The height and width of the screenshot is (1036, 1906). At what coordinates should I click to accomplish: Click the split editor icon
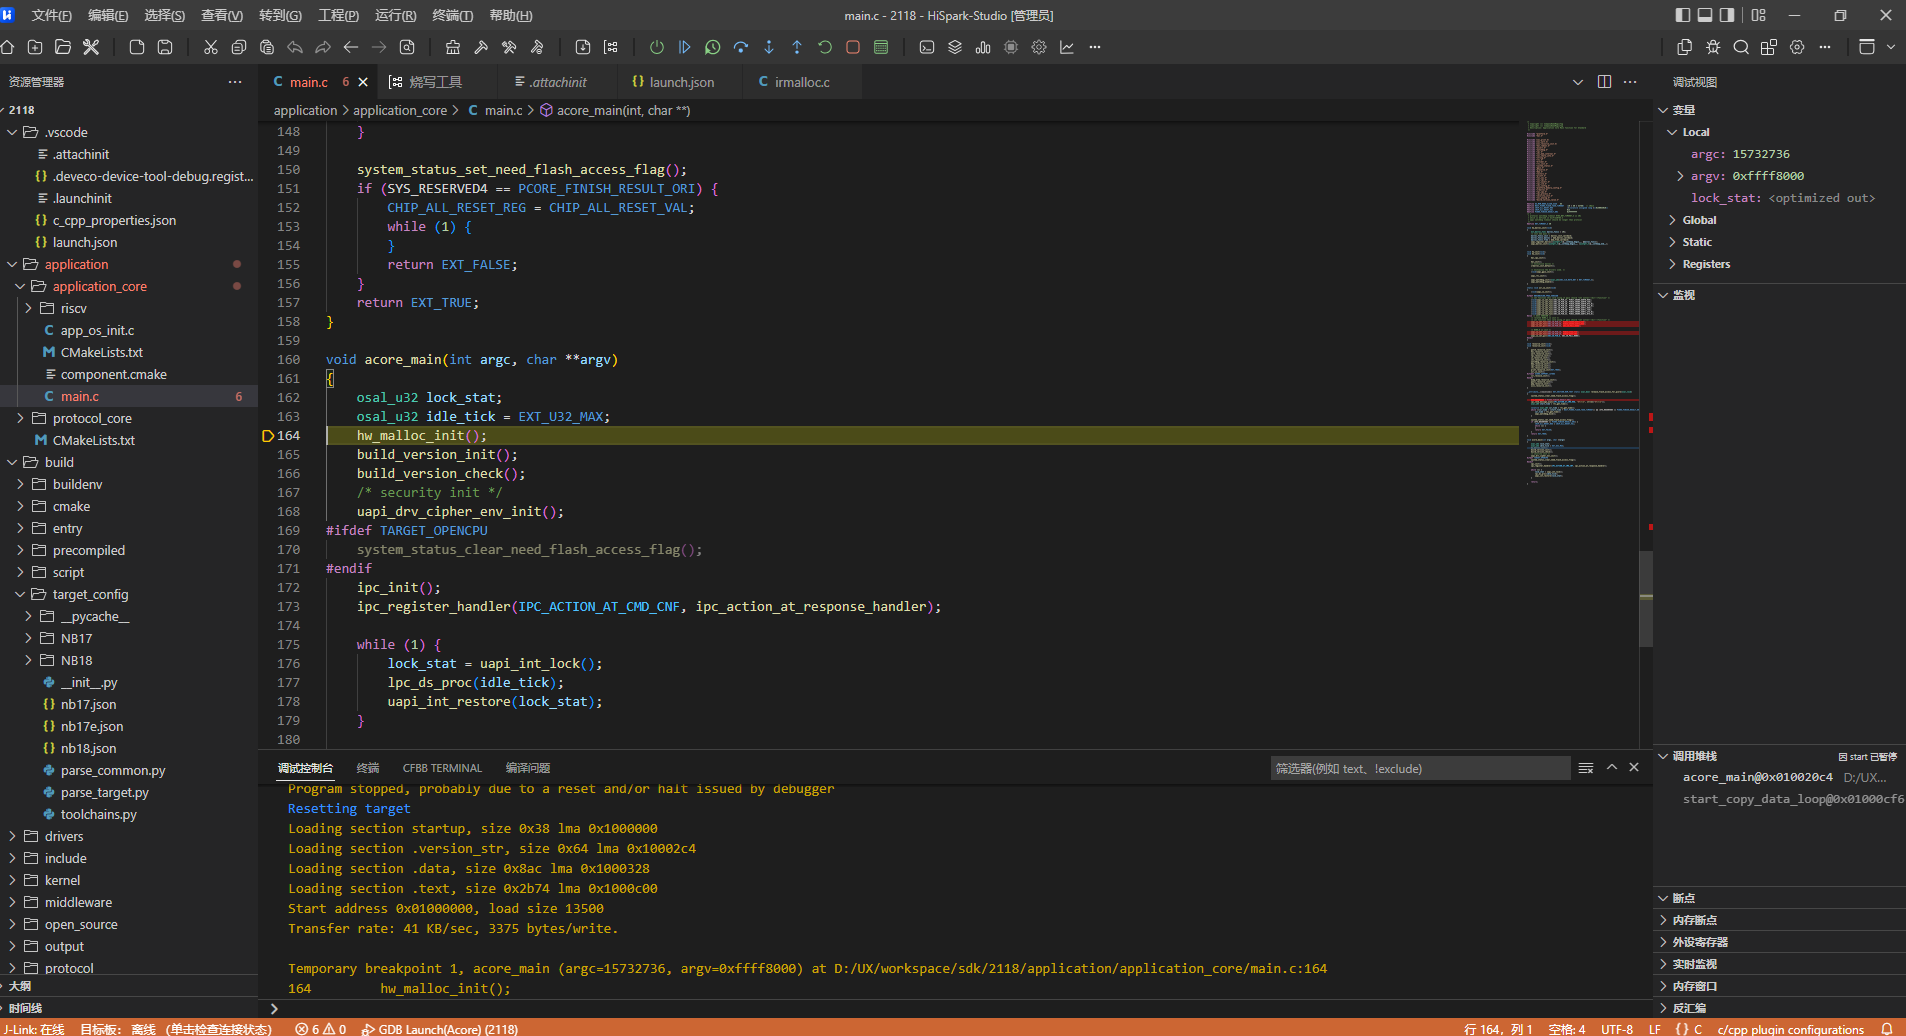point(1604,82)
